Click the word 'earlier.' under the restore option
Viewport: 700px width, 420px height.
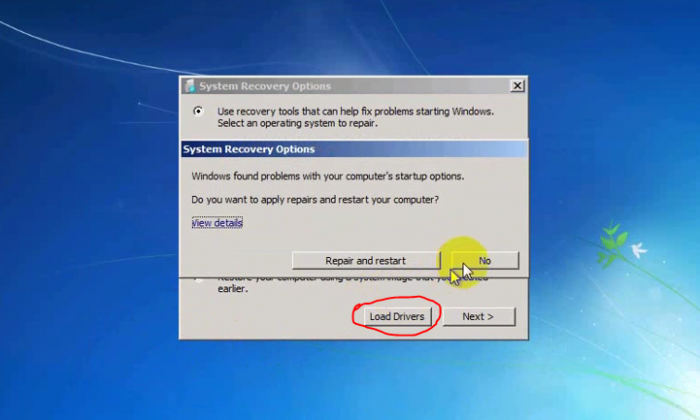click(233, 289)
